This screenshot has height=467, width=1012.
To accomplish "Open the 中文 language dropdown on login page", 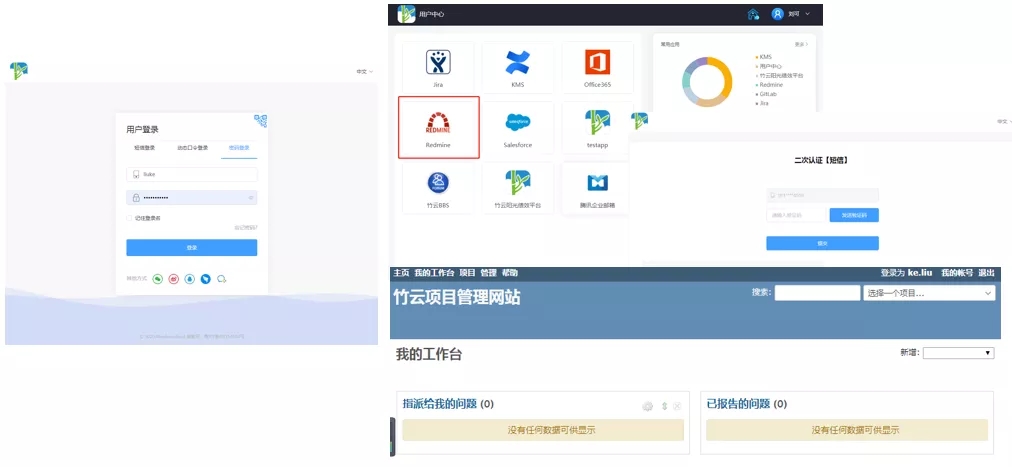I will (365, 72).
